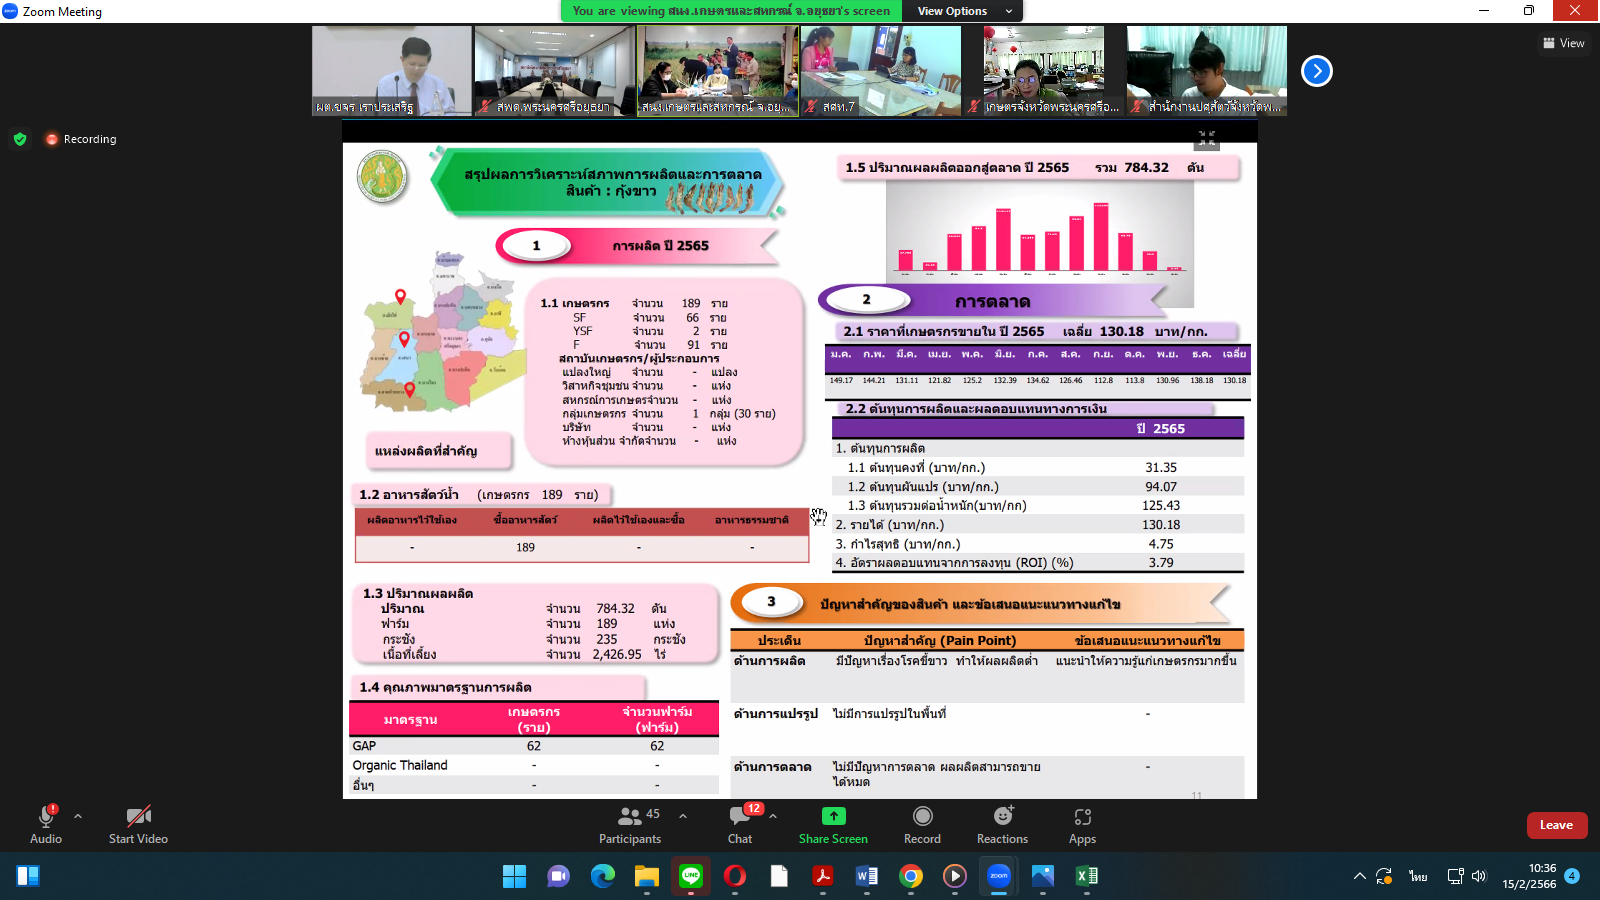Open Photos app from taskbar

(1042, 876)
